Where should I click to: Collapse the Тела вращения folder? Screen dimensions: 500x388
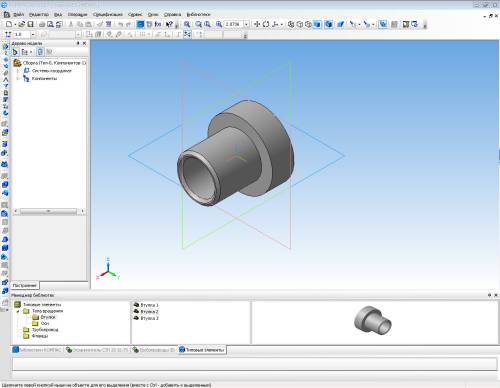pyautogui.click(x=18, y=311)
